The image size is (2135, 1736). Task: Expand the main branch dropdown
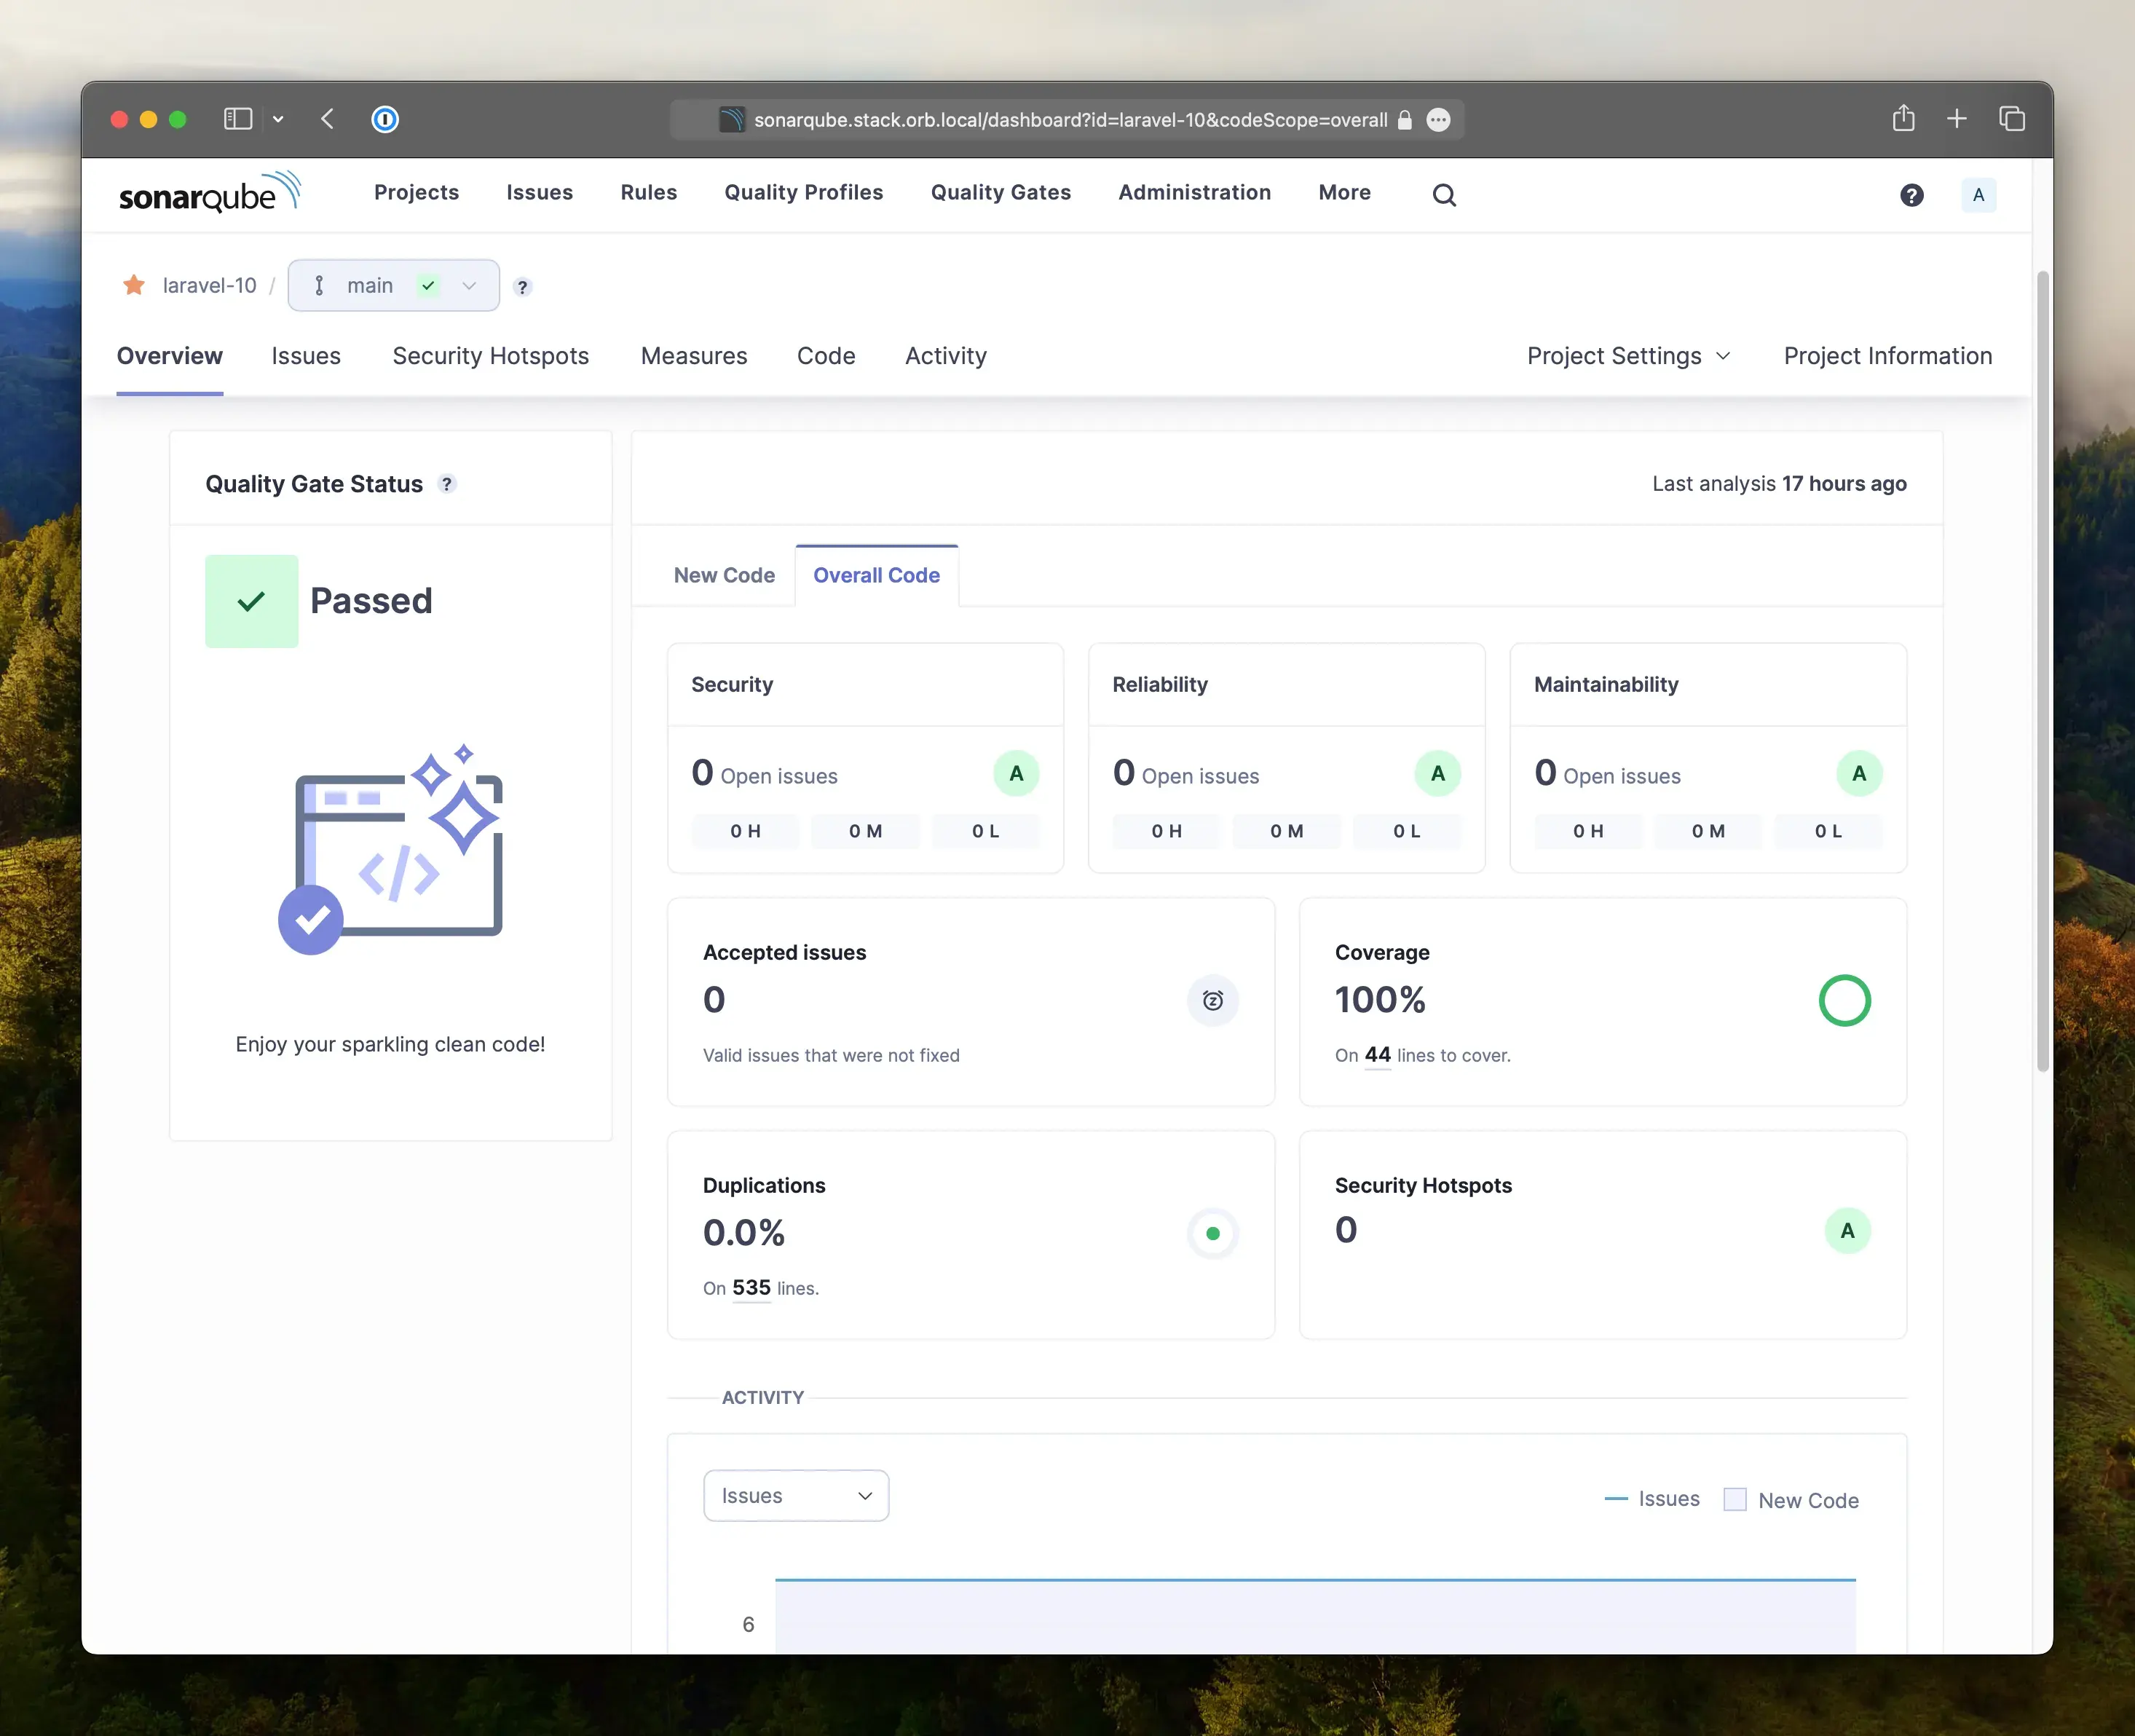[468, 285]
